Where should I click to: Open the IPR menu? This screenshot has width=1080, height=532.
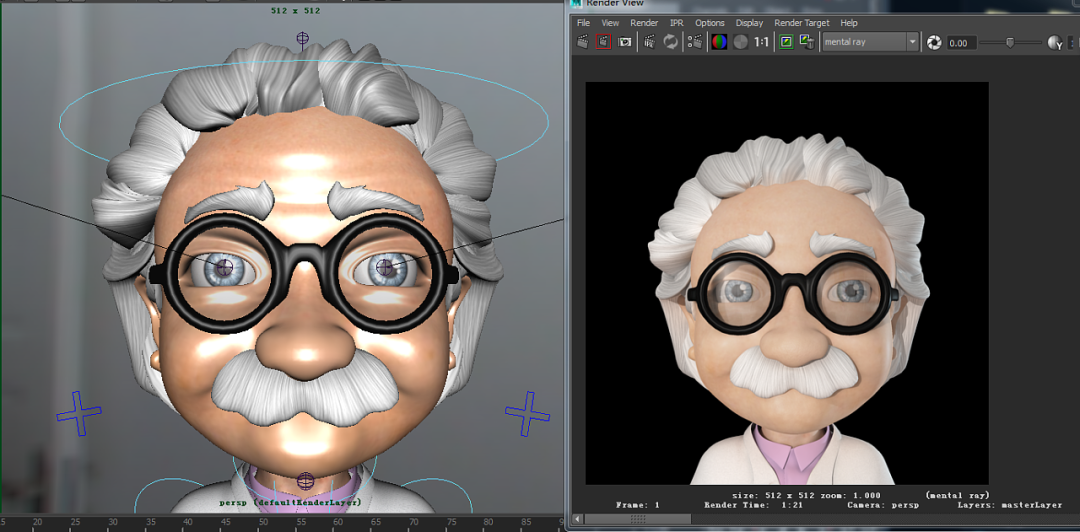pos(676,23)
